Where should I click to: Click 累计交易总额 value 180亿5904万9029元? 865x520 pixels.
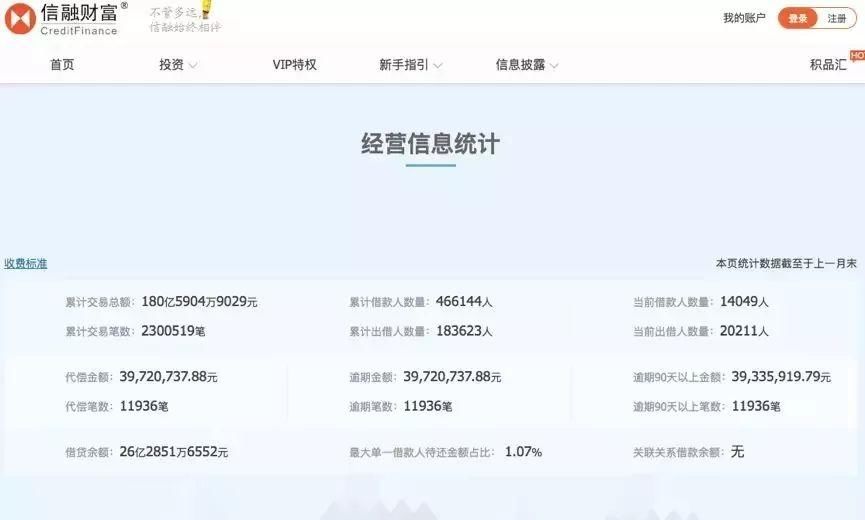click(199, 302)
